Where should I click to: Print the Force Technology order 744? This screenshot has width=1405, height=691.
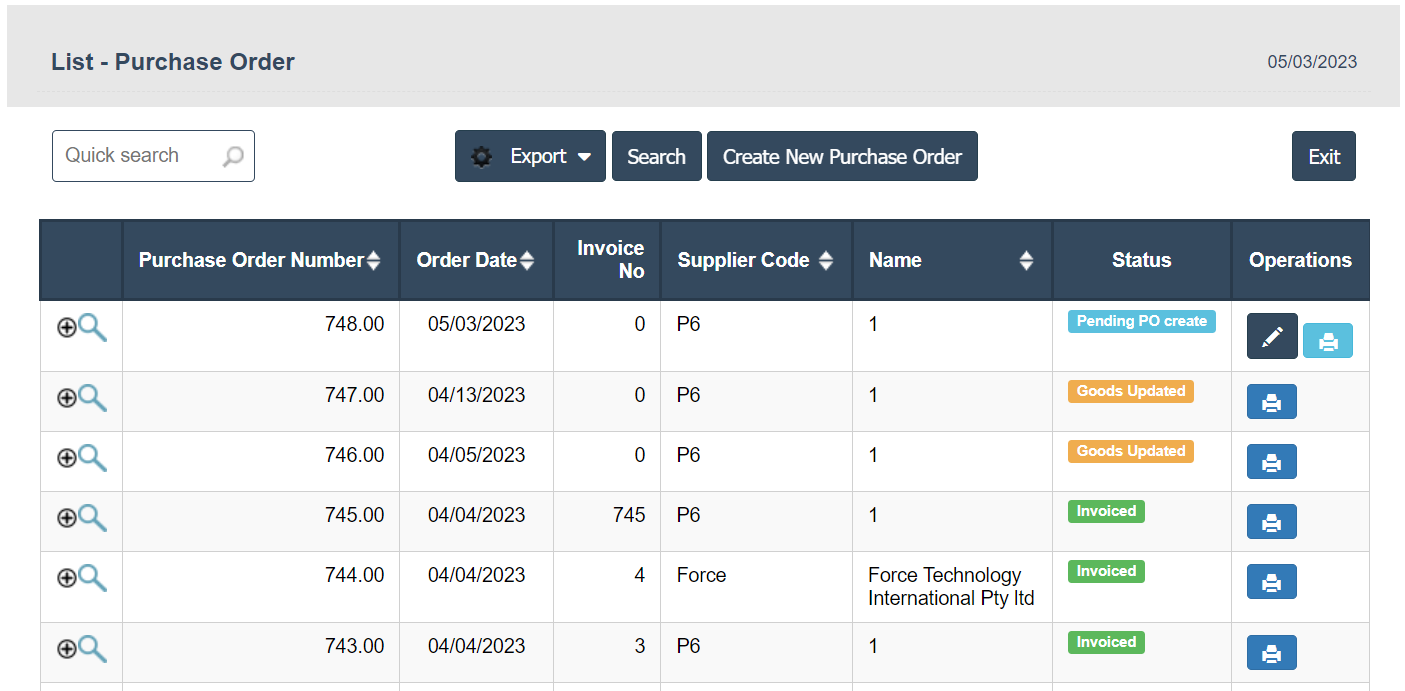click(1271, 582)
